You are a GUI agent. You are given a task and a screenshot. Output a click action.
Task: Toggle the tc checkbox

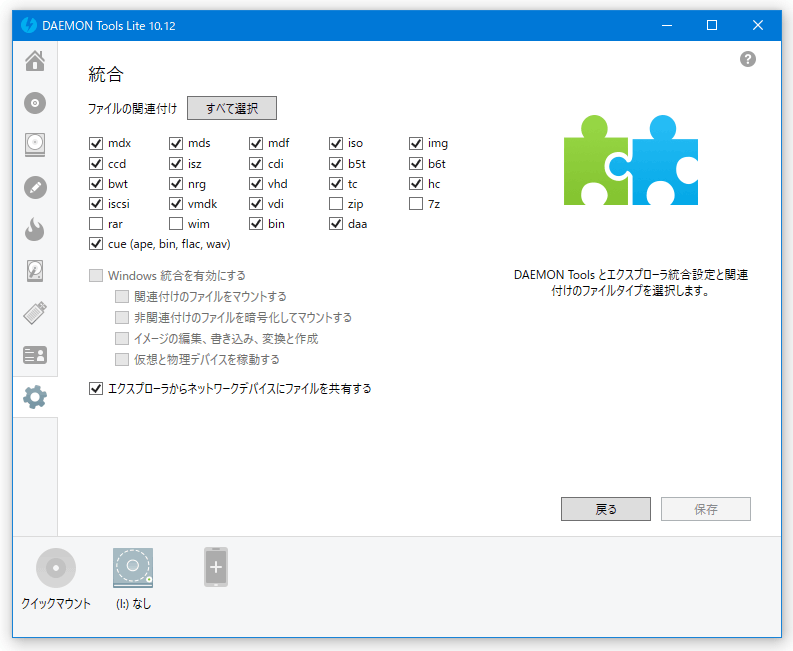(x=336, y=184)
